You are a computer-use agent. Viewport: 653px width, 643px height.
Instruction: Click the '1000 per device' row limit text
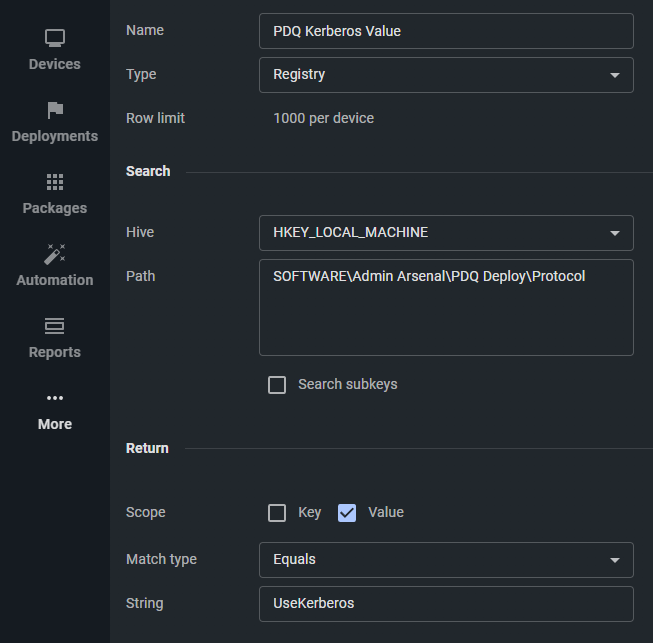point(323,118)
